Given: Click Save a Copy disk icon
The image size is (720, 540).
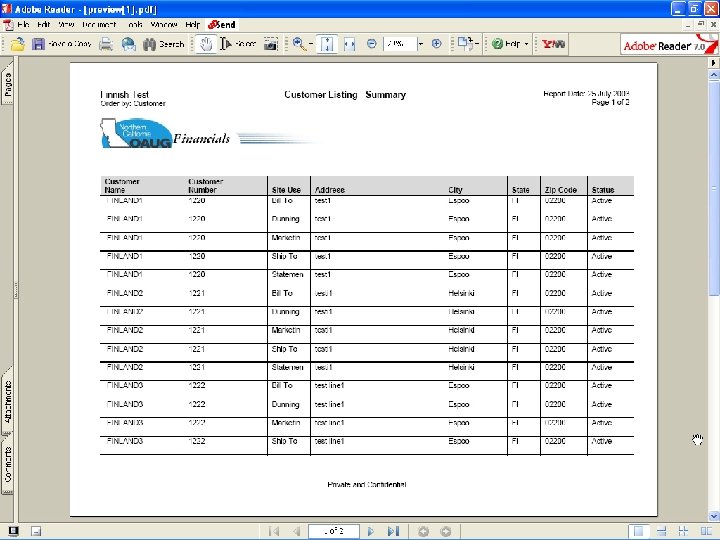Looking at the screenshot, I should coord(38,44).
